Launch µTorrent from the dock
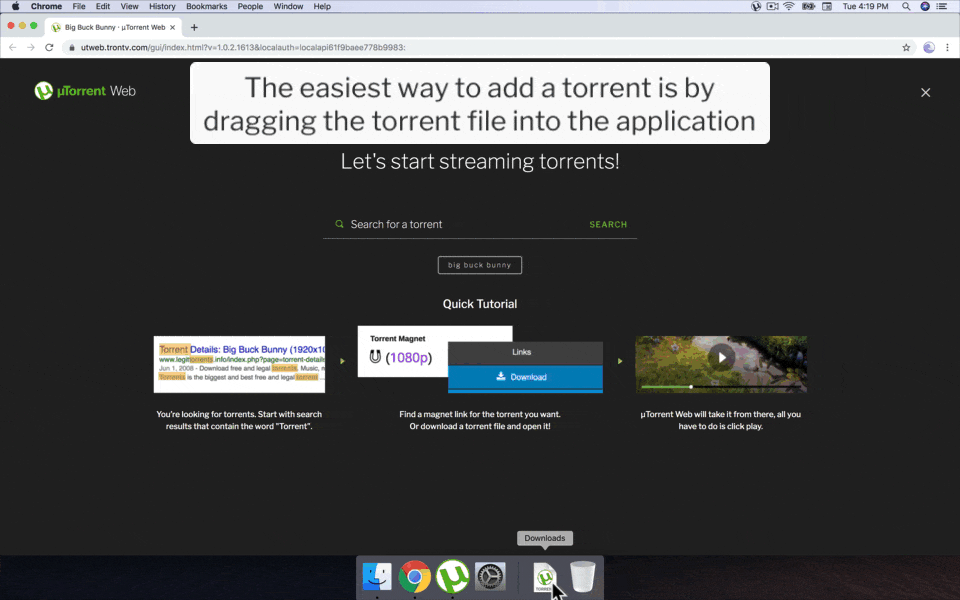The height and width of the screenshot is (600, 960). coord(453,576)
